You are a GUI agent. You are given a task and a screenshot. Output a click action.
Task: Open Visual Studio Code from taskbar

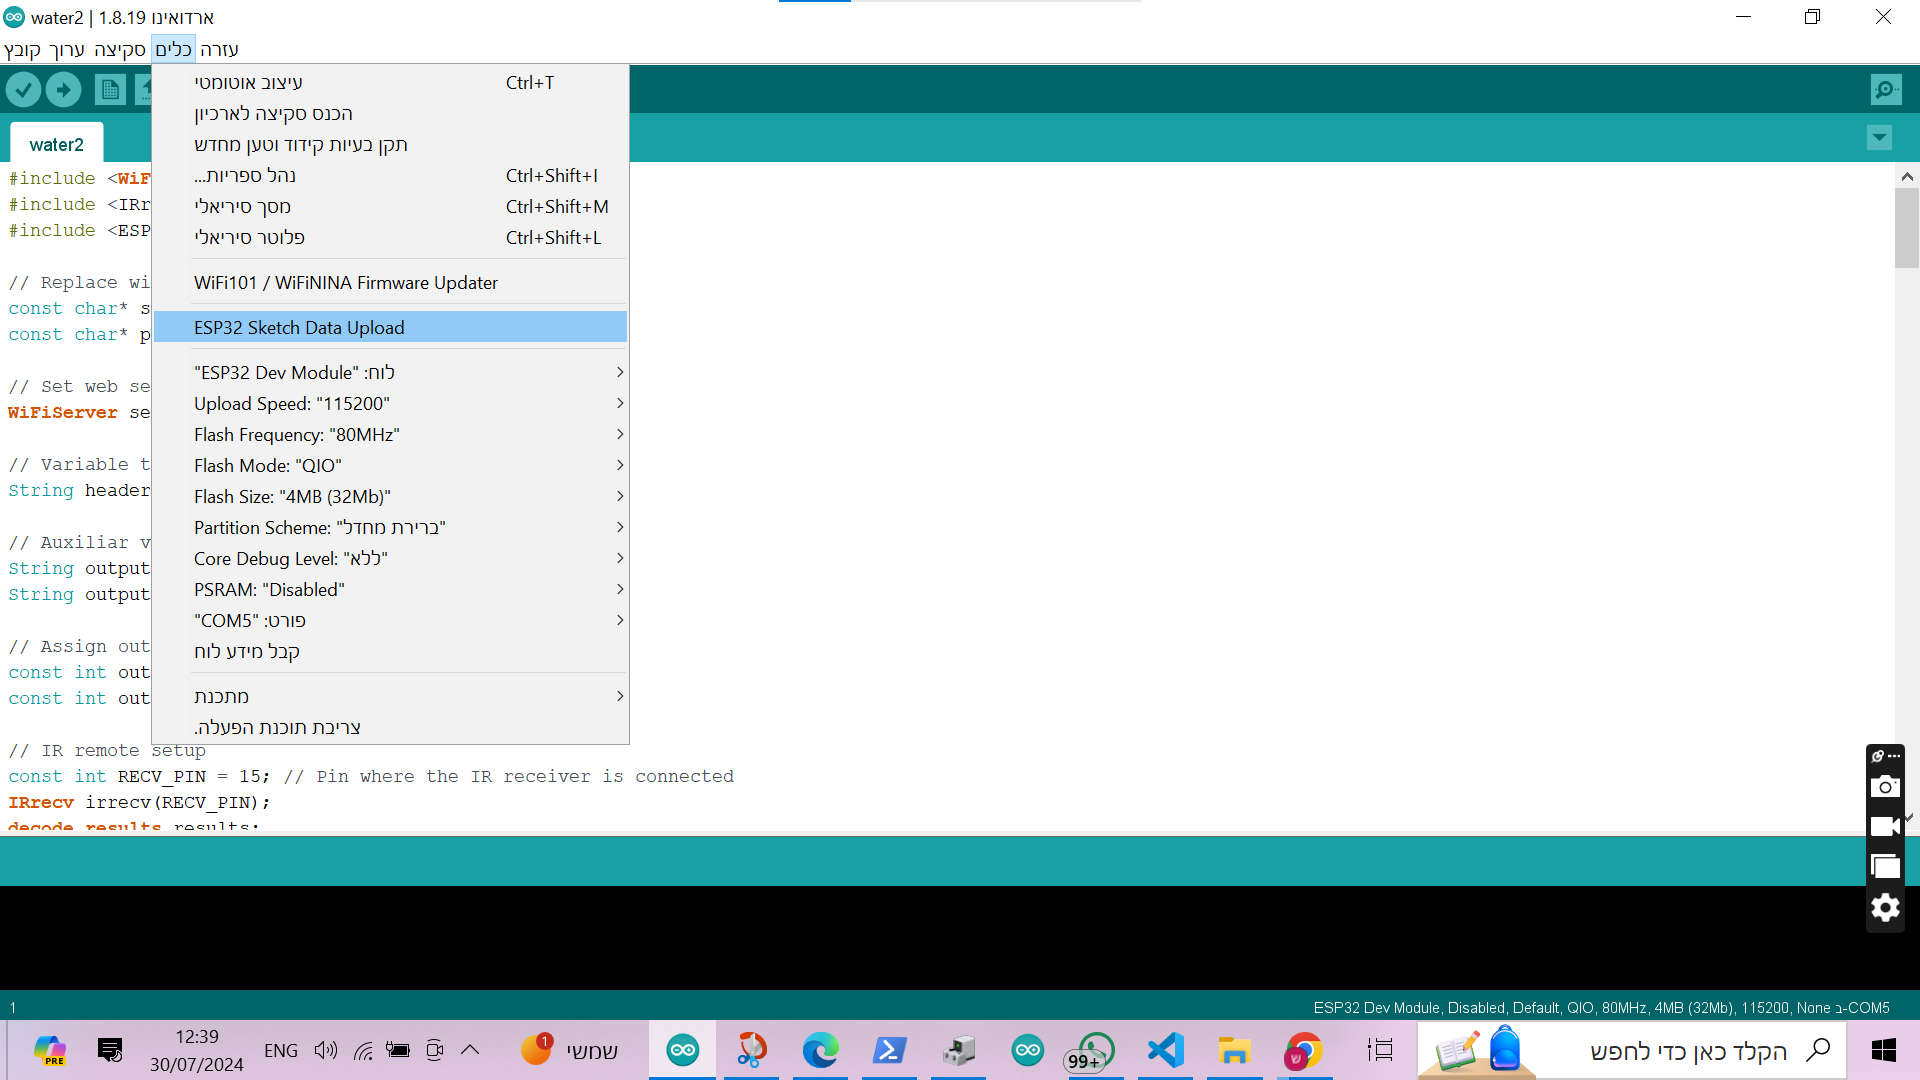coord(1165,1050)
